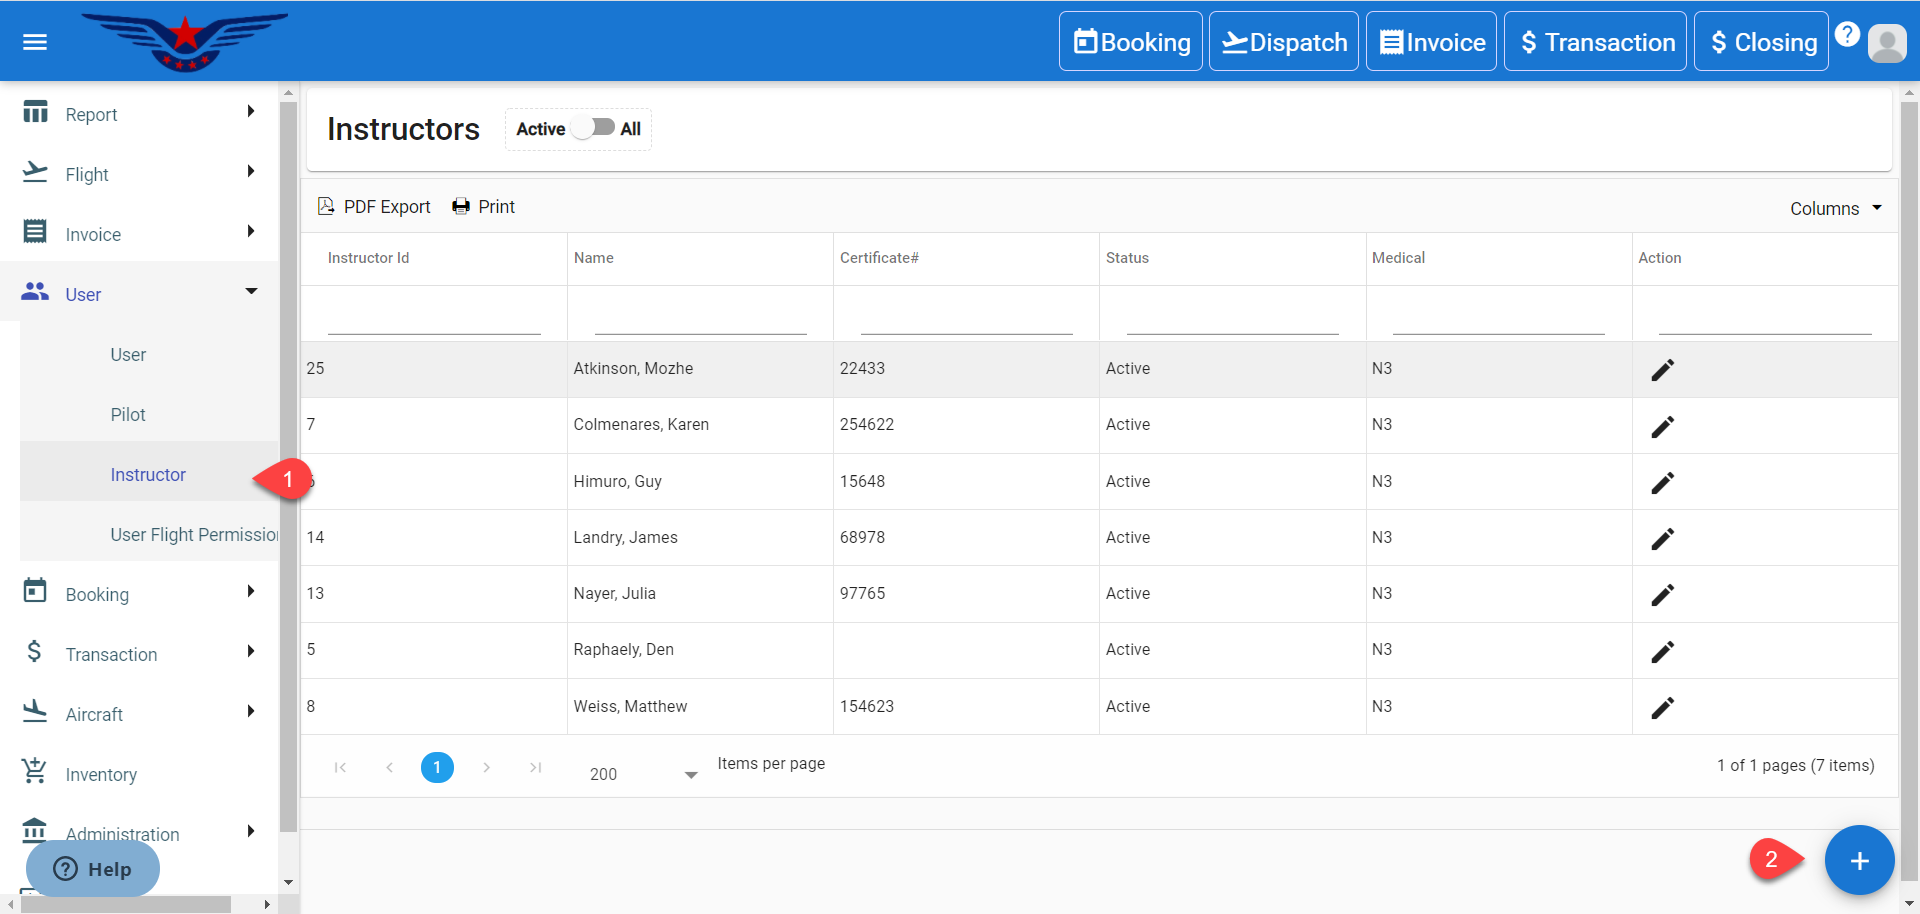Open User Flight Permission menu item
Screen dimensions: 1920x914
point(194,534)
